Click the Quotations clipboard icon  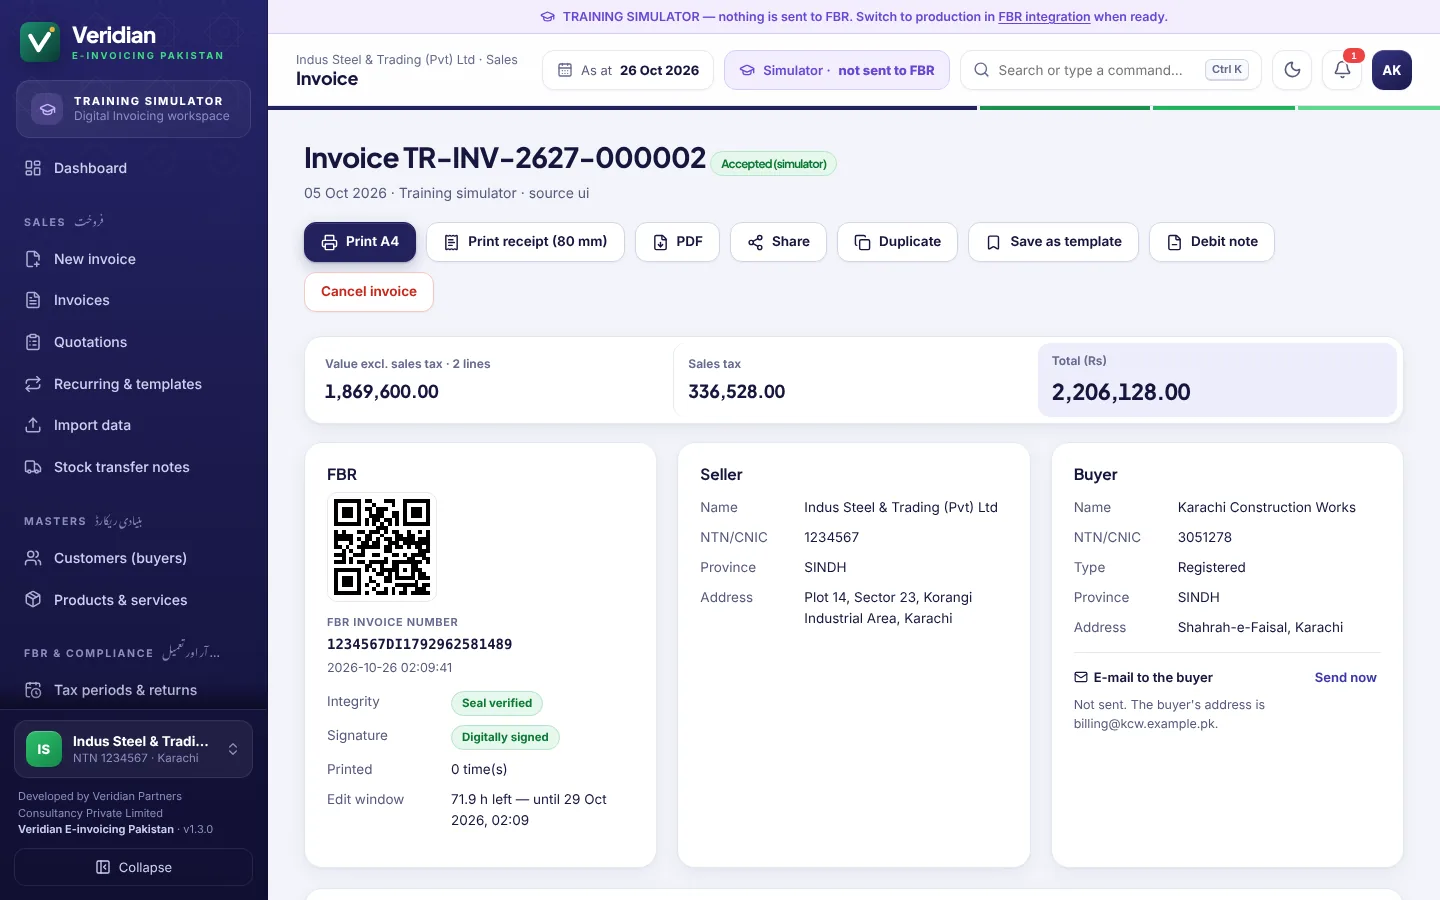(33, 342)
